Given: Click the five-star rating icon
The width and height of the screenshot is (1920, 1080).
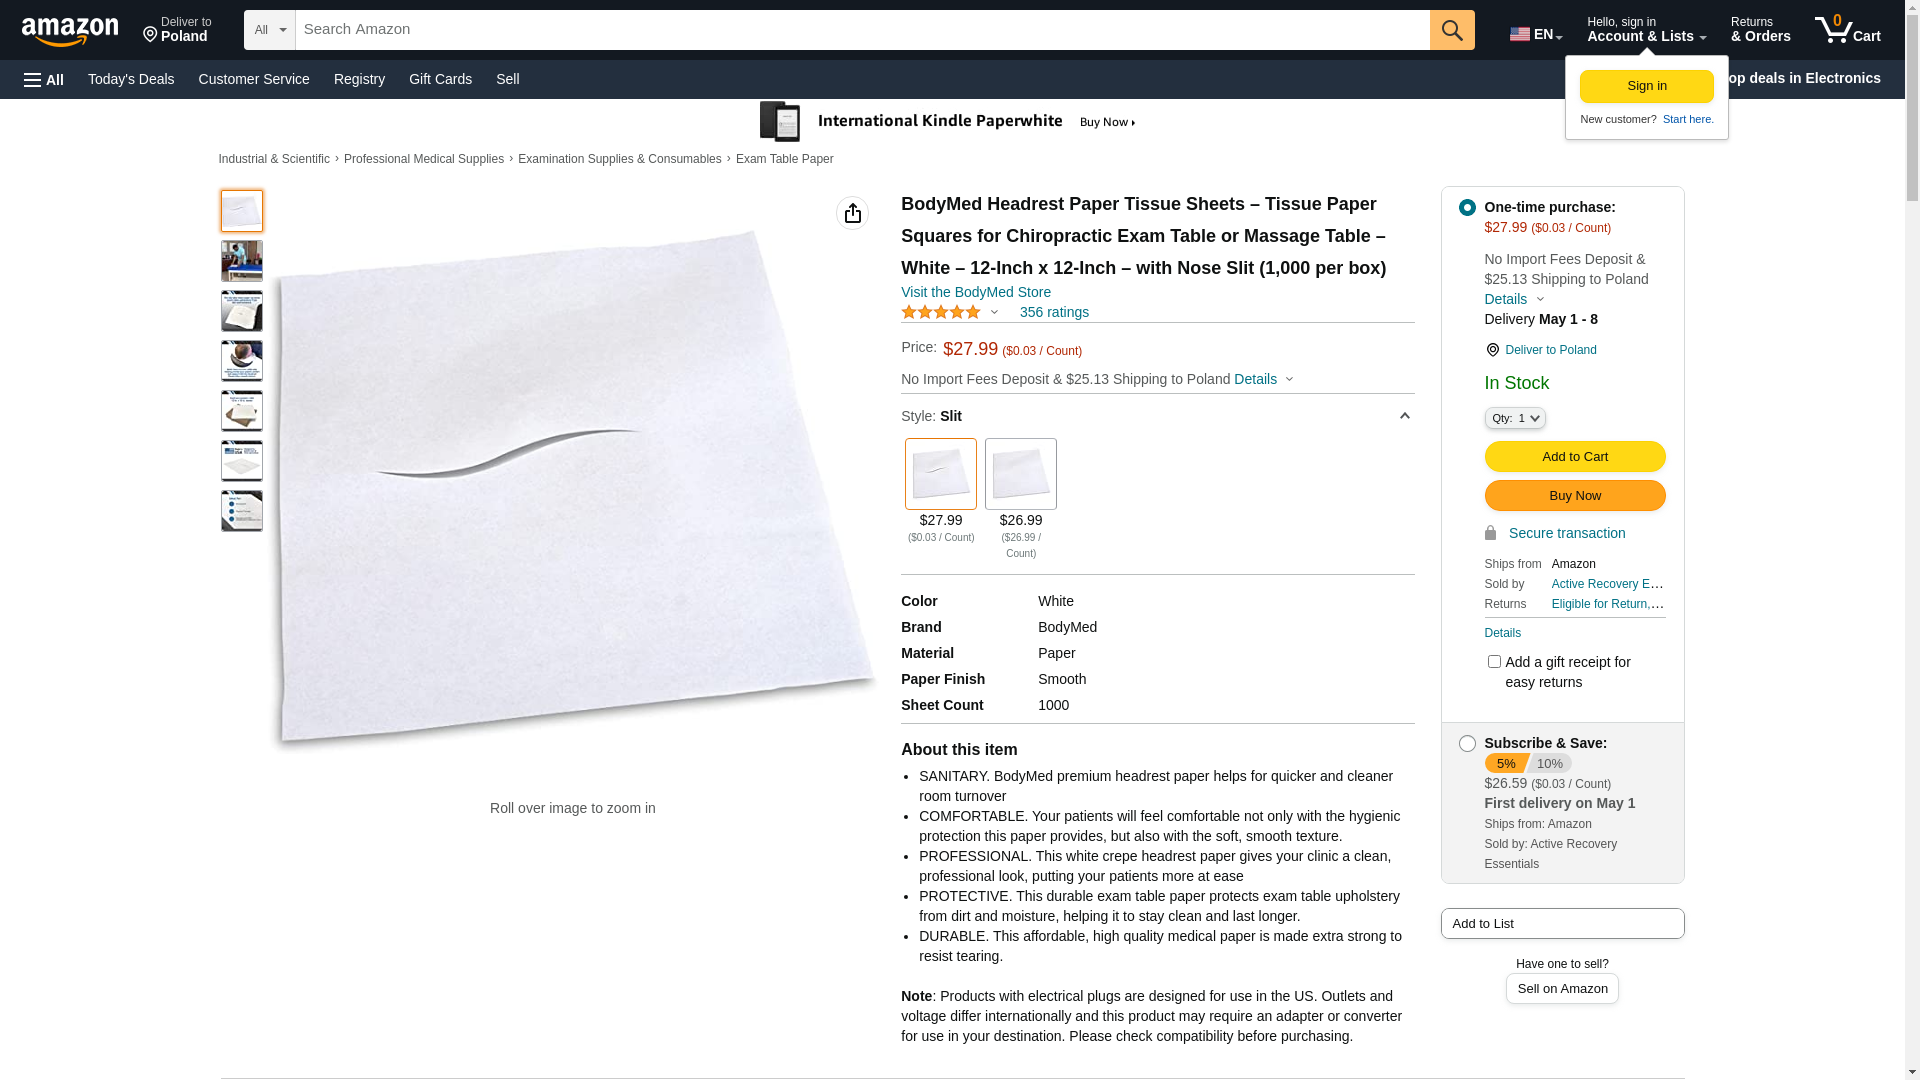Looking at the screenshot, I should pos(941,312).
